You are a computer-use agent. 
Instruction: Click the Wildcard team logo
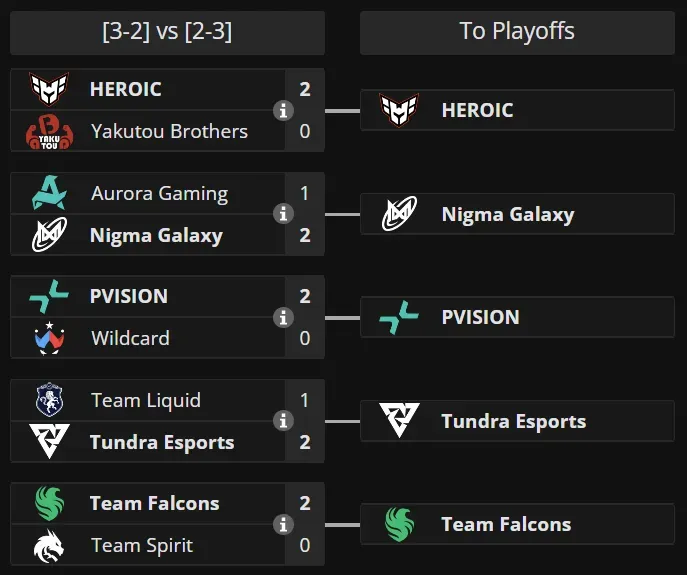[49, 338]
